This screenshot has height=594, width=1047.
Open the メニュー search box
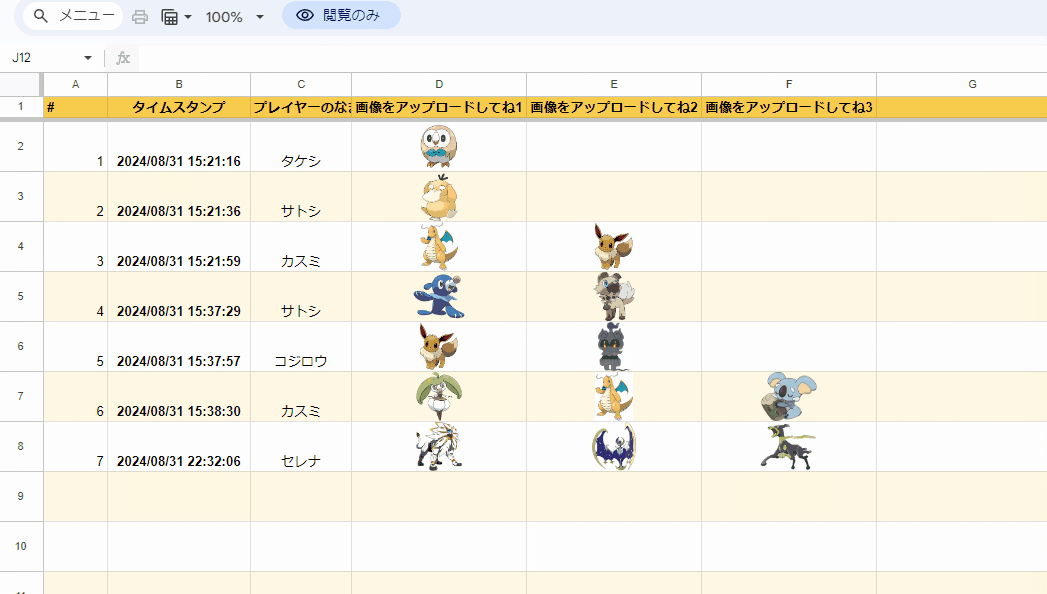pyautogui.click(x=73, y=16)
